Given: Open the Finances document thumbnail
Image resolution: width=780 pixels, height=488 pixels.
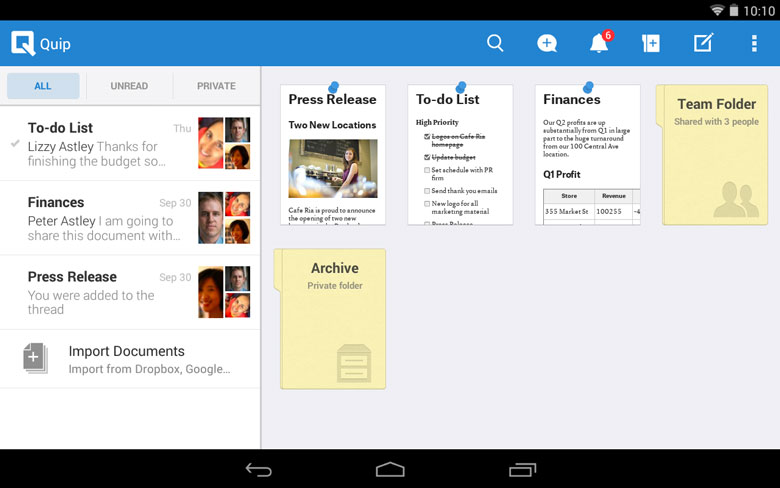Looking at the screenshot, I should pos(587,155).
